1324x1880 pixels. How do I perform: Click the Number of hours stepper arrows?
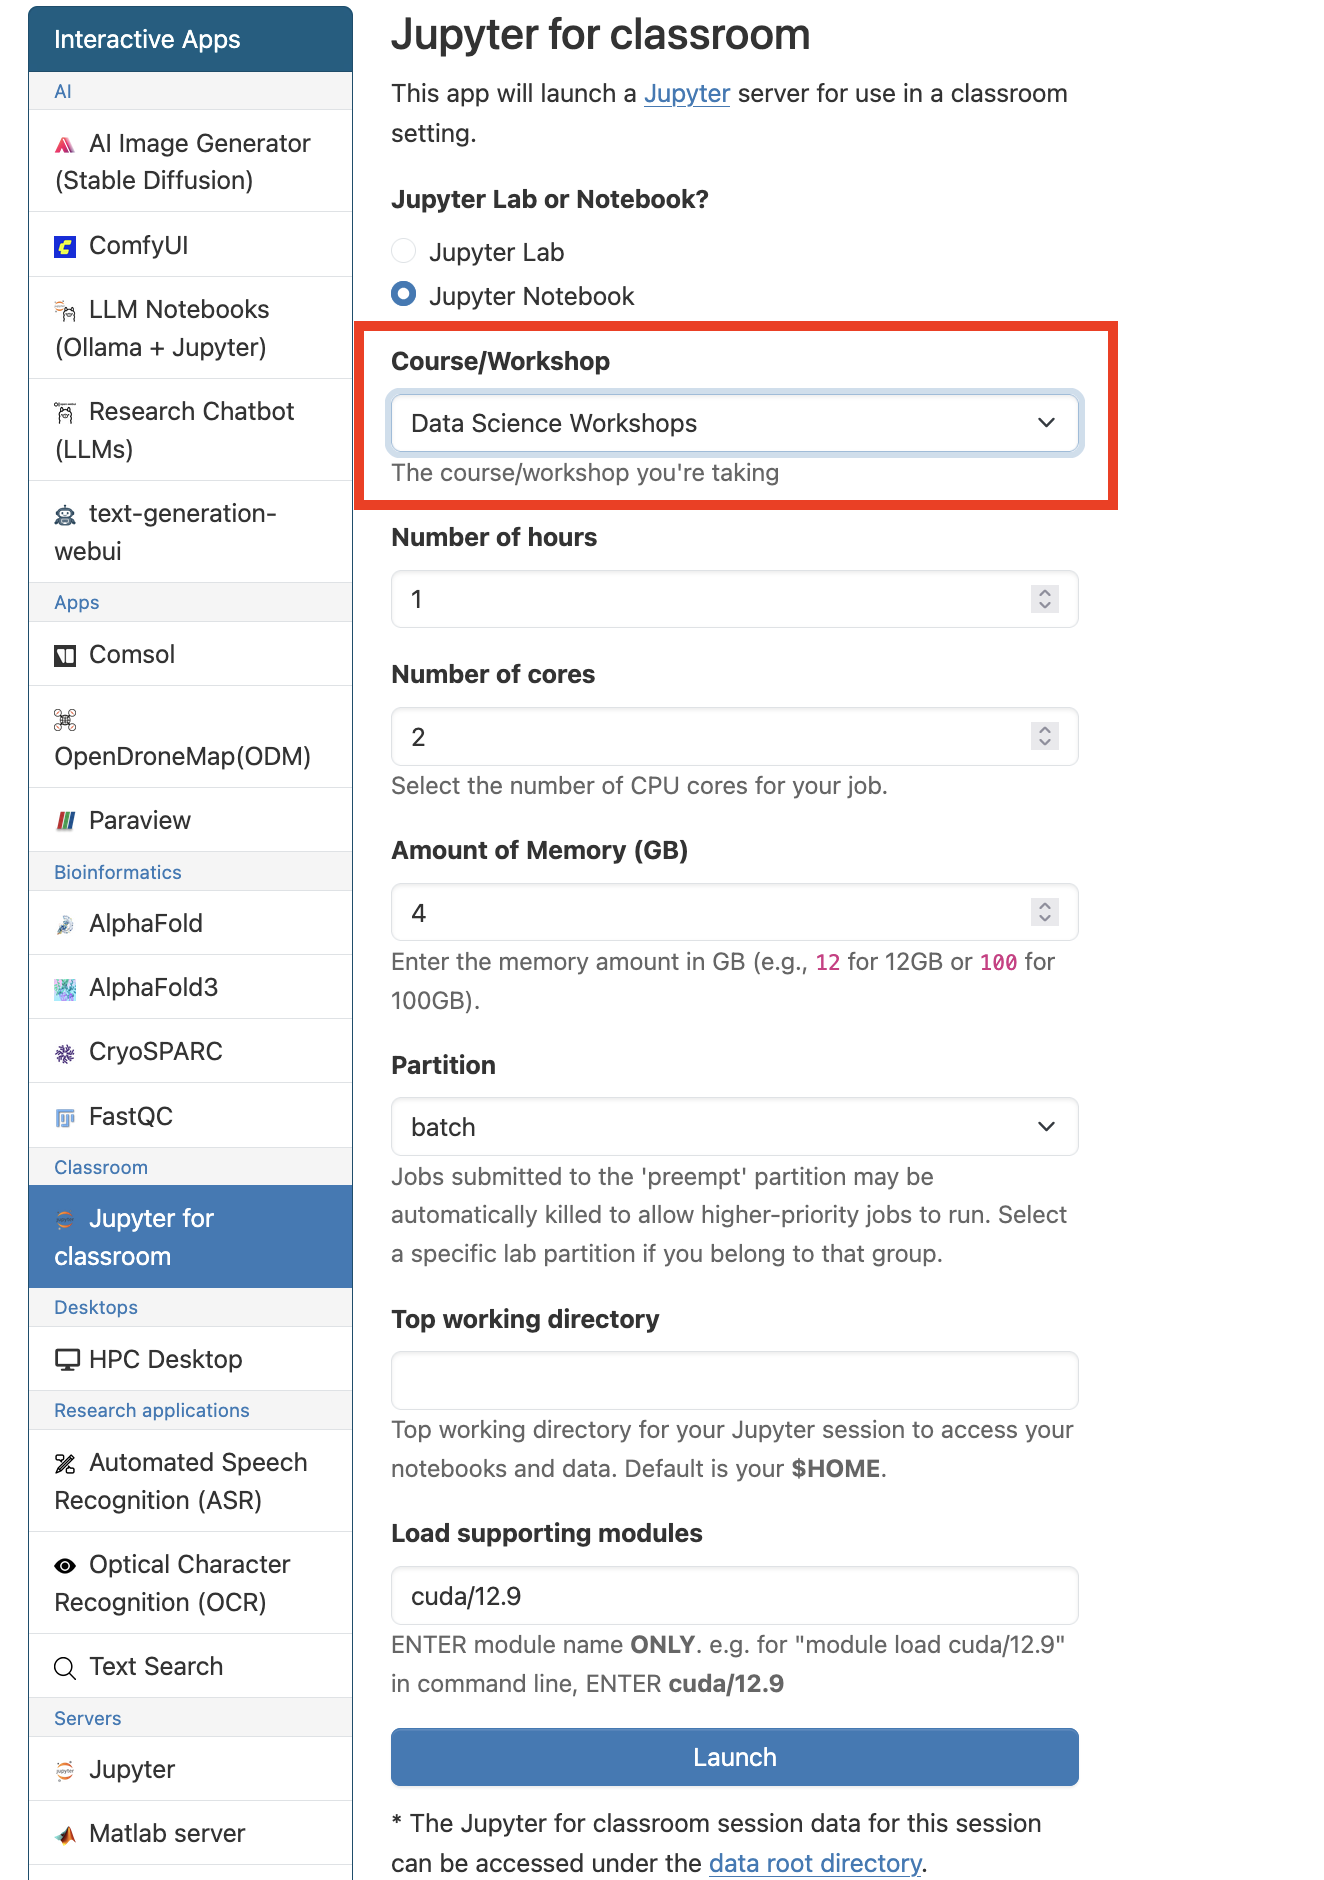click(x=1044, y=599)
